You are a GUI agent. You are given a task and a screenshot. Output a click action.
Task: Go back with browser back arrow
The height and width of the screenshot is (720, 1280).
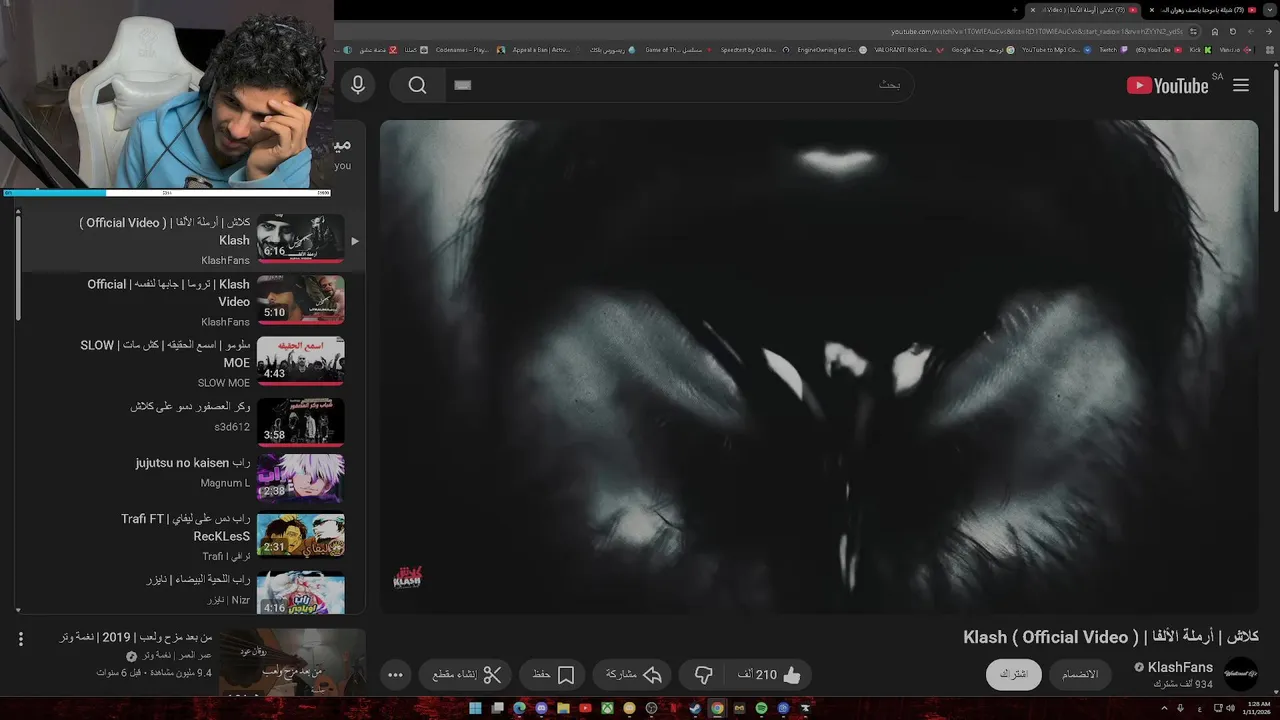(1269, 32)
